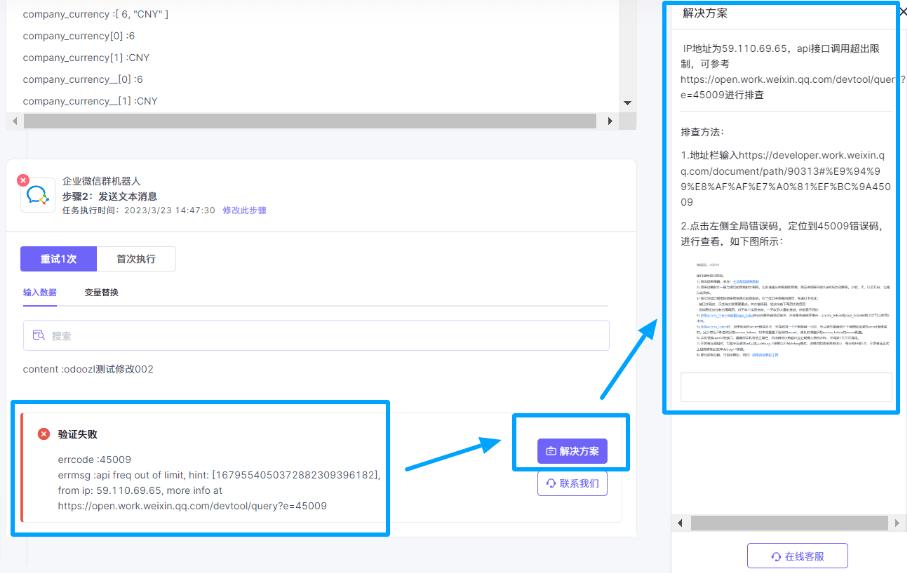Click the open.work.weixin.qq.com URL in the error message
Screen dimensions: 907x573
click(x=192, y=506)
